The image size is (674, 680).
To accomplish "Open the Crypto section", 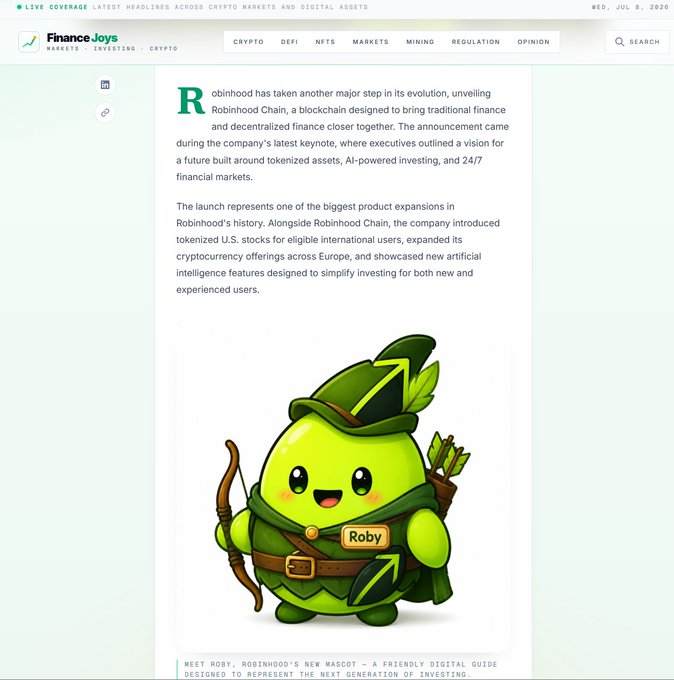I will click(x=248, y=42).
